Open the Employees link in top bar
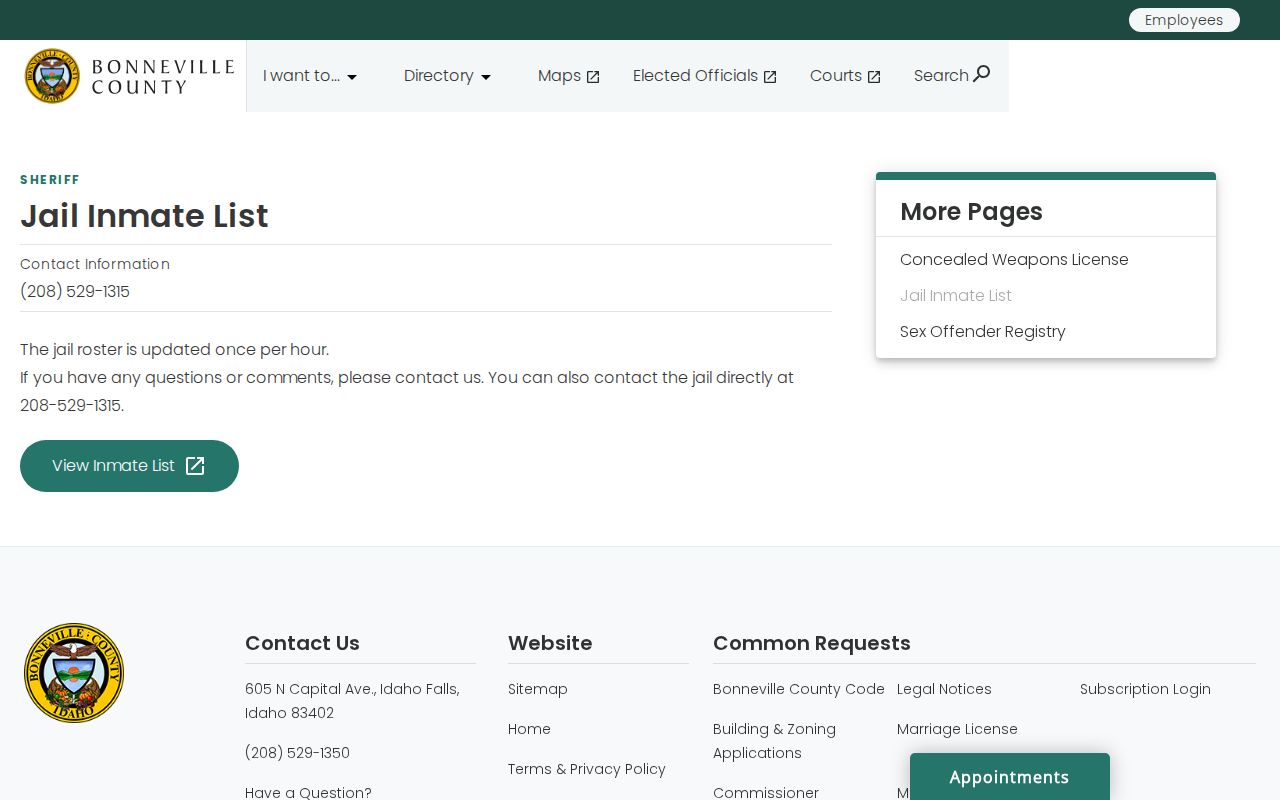1280x800 pixels. 1184,20
